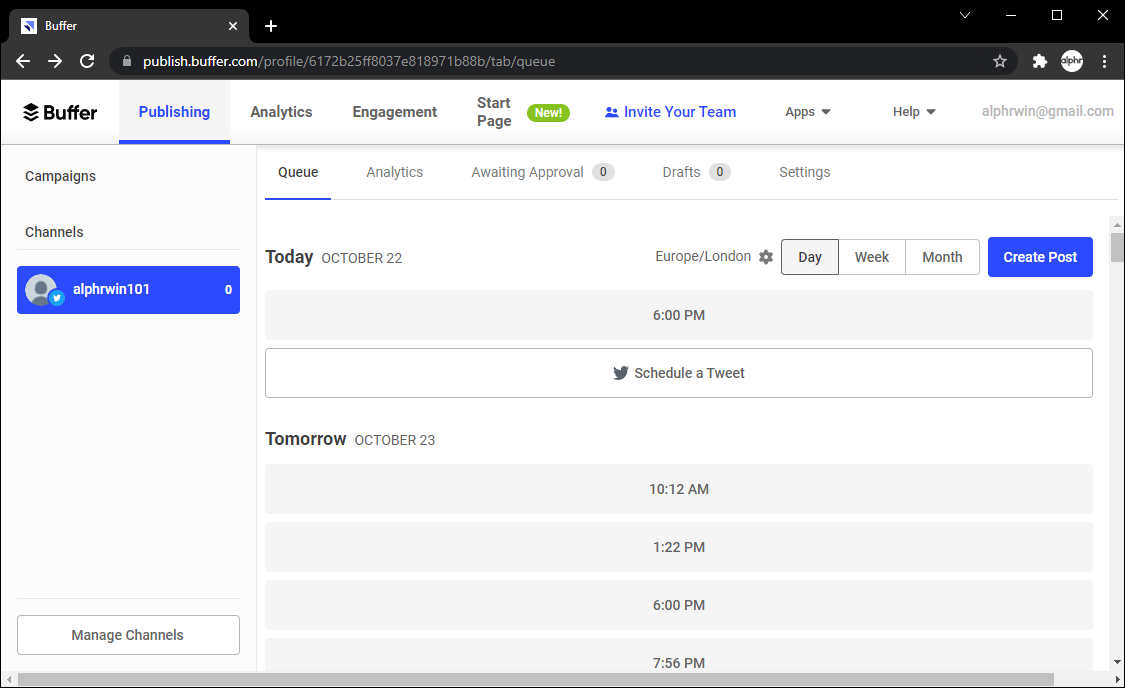Click Manage Channels button
Viewport: 1125px width, 688px height.
(x=128, y=635)
